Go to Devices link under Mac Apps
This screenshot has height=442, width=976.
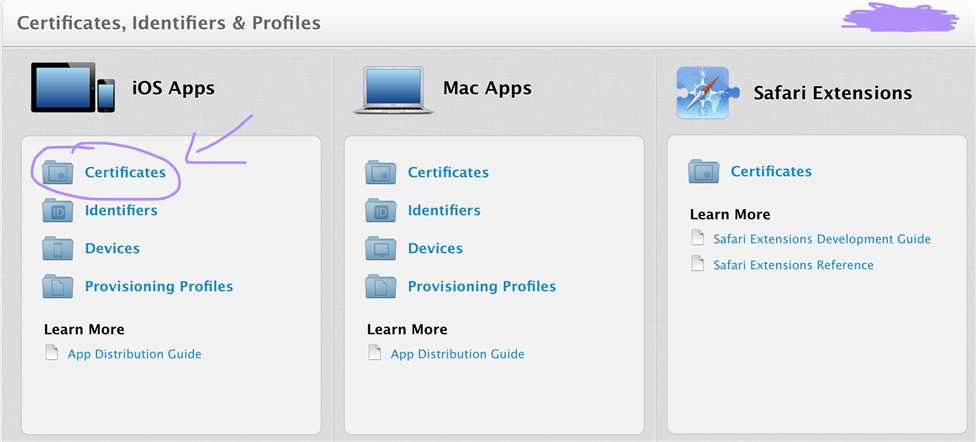coord(435,248)
